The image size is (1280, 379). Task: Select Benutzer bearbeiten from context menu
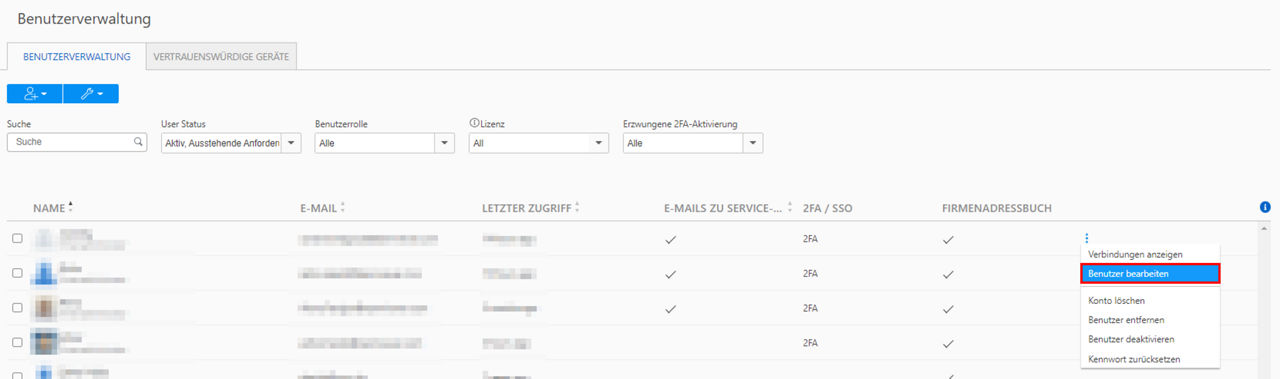click(1151, 273)
